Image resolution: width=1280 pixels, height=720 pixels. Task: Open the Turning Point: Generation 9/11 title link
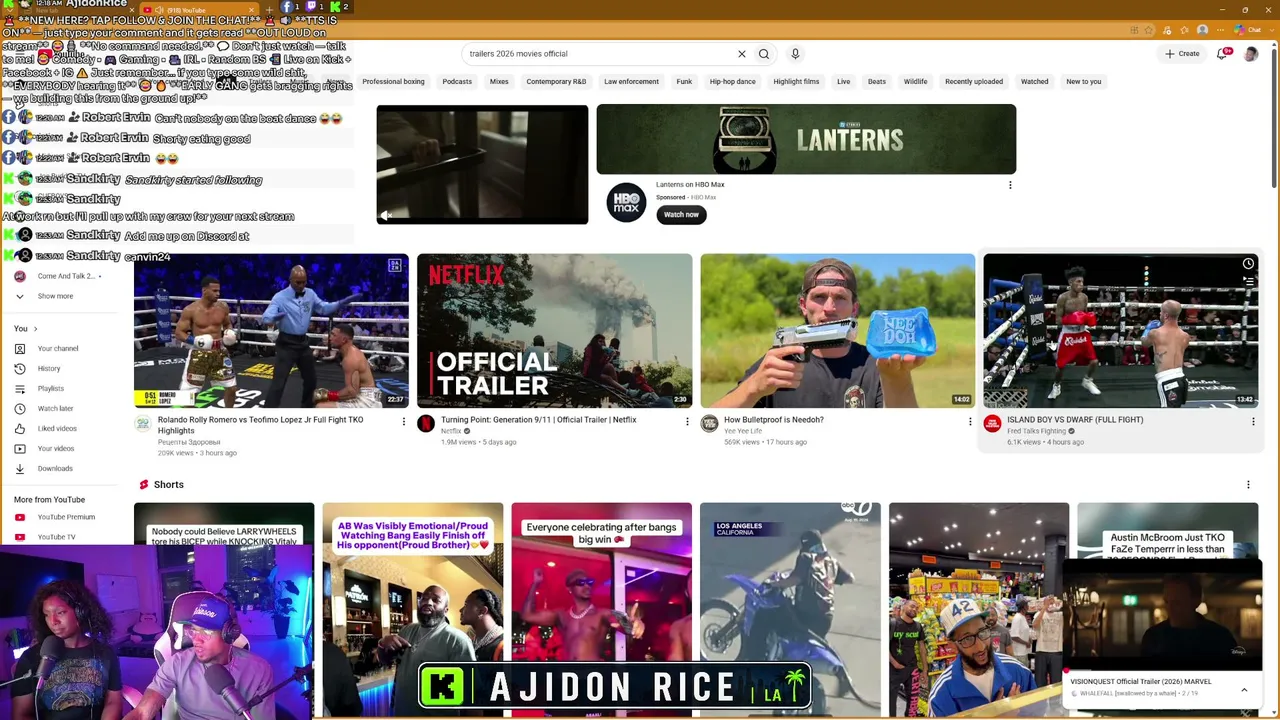(x=538, y=420)
